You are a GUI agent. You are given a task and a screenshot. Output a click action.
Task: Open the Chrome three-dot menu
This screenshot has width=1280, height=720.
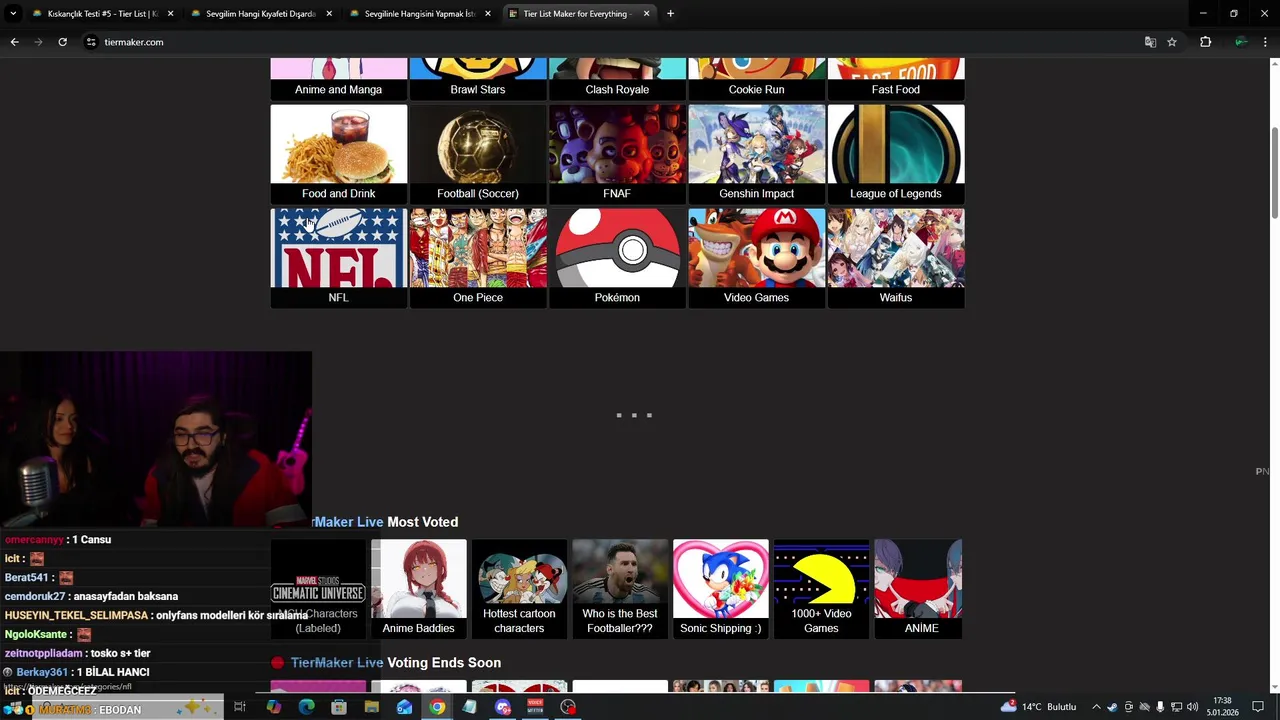pyautogui.click(x=1265, y=42)
